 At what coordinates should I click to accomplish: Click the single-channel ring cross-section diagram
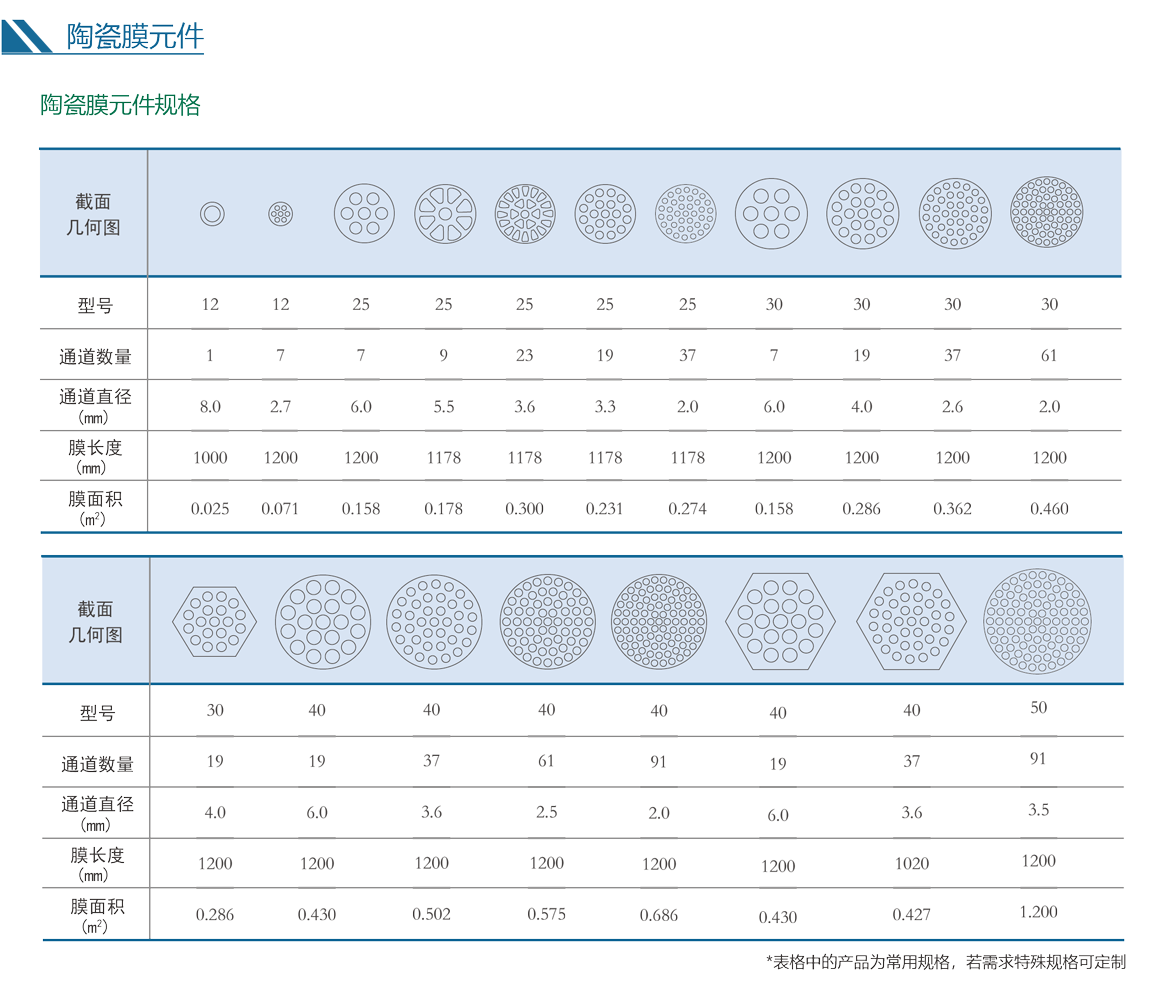point(212,214)
